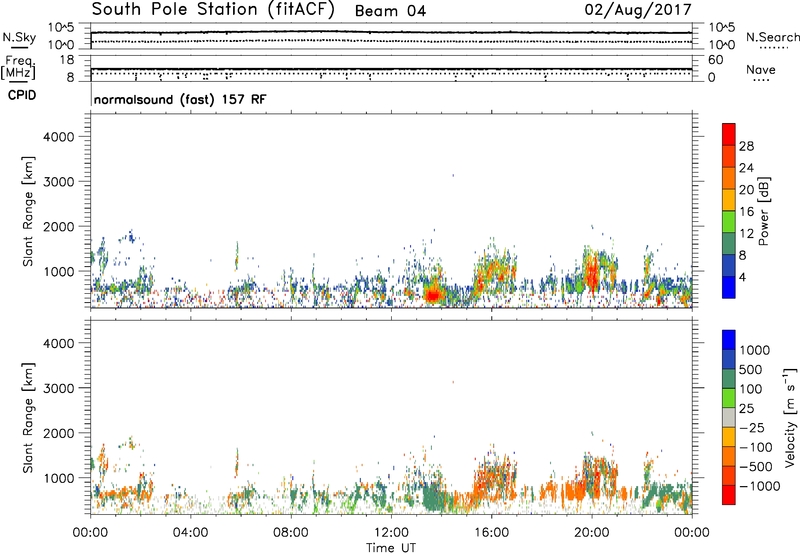Click the 'Slant Range [km]' label of the velocity panel
800x554 pixels.
click(28, 418)
